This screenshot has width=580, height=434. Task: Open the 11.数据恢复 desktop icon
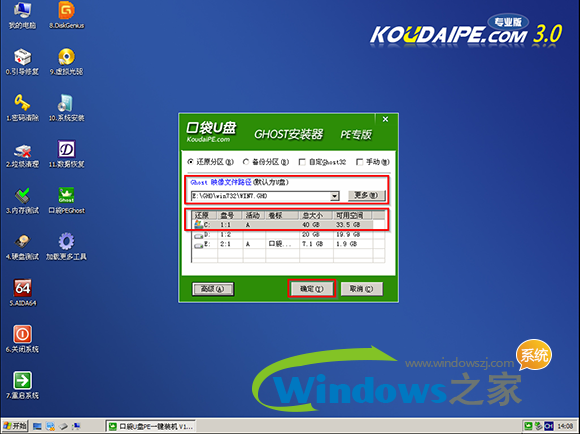coord(67,154)
